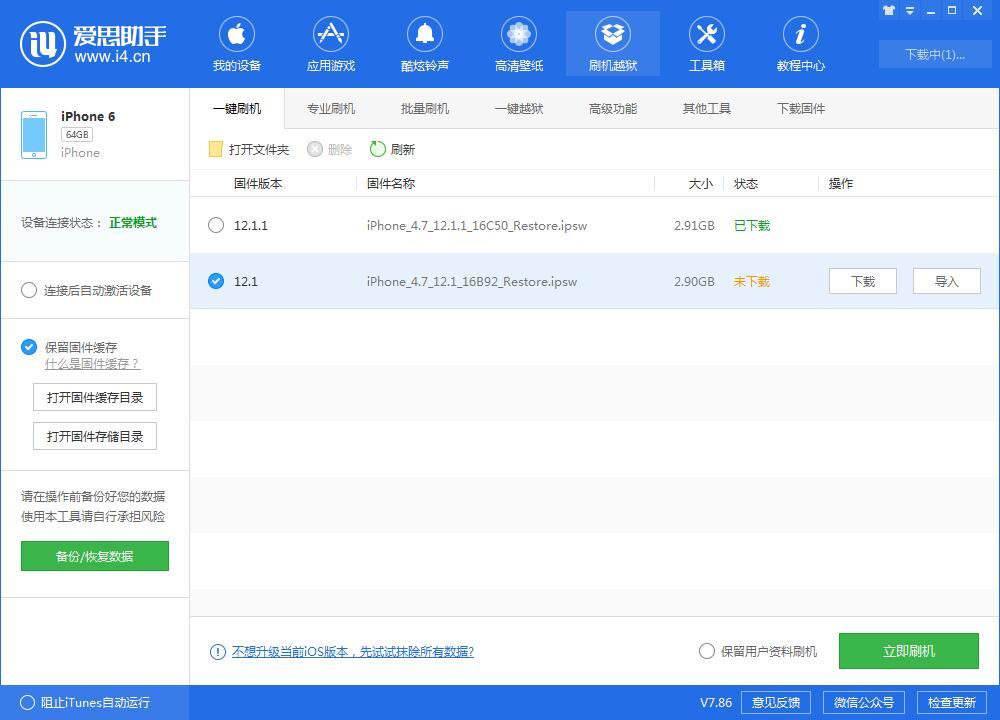Open the title bar dropdown menu arrow
Viewport: 1000px width, 720px height.
pyautogui.click(x=910, y=10)
